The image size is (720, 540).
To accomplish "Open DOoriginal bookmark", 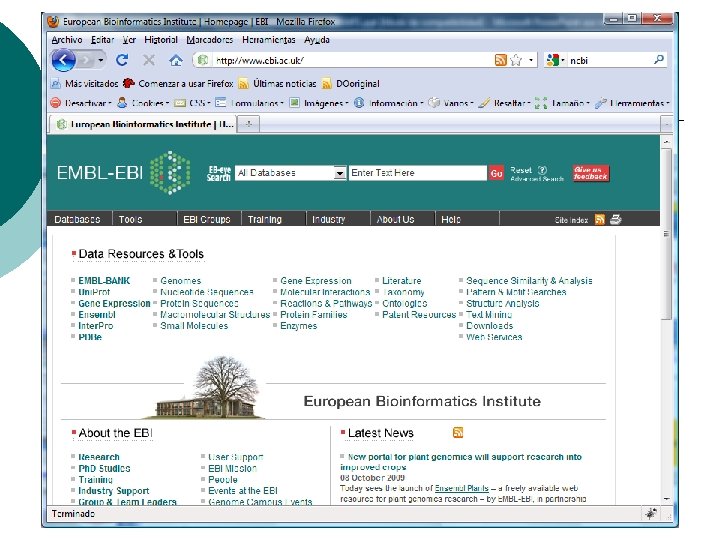I will pos(351,84).
